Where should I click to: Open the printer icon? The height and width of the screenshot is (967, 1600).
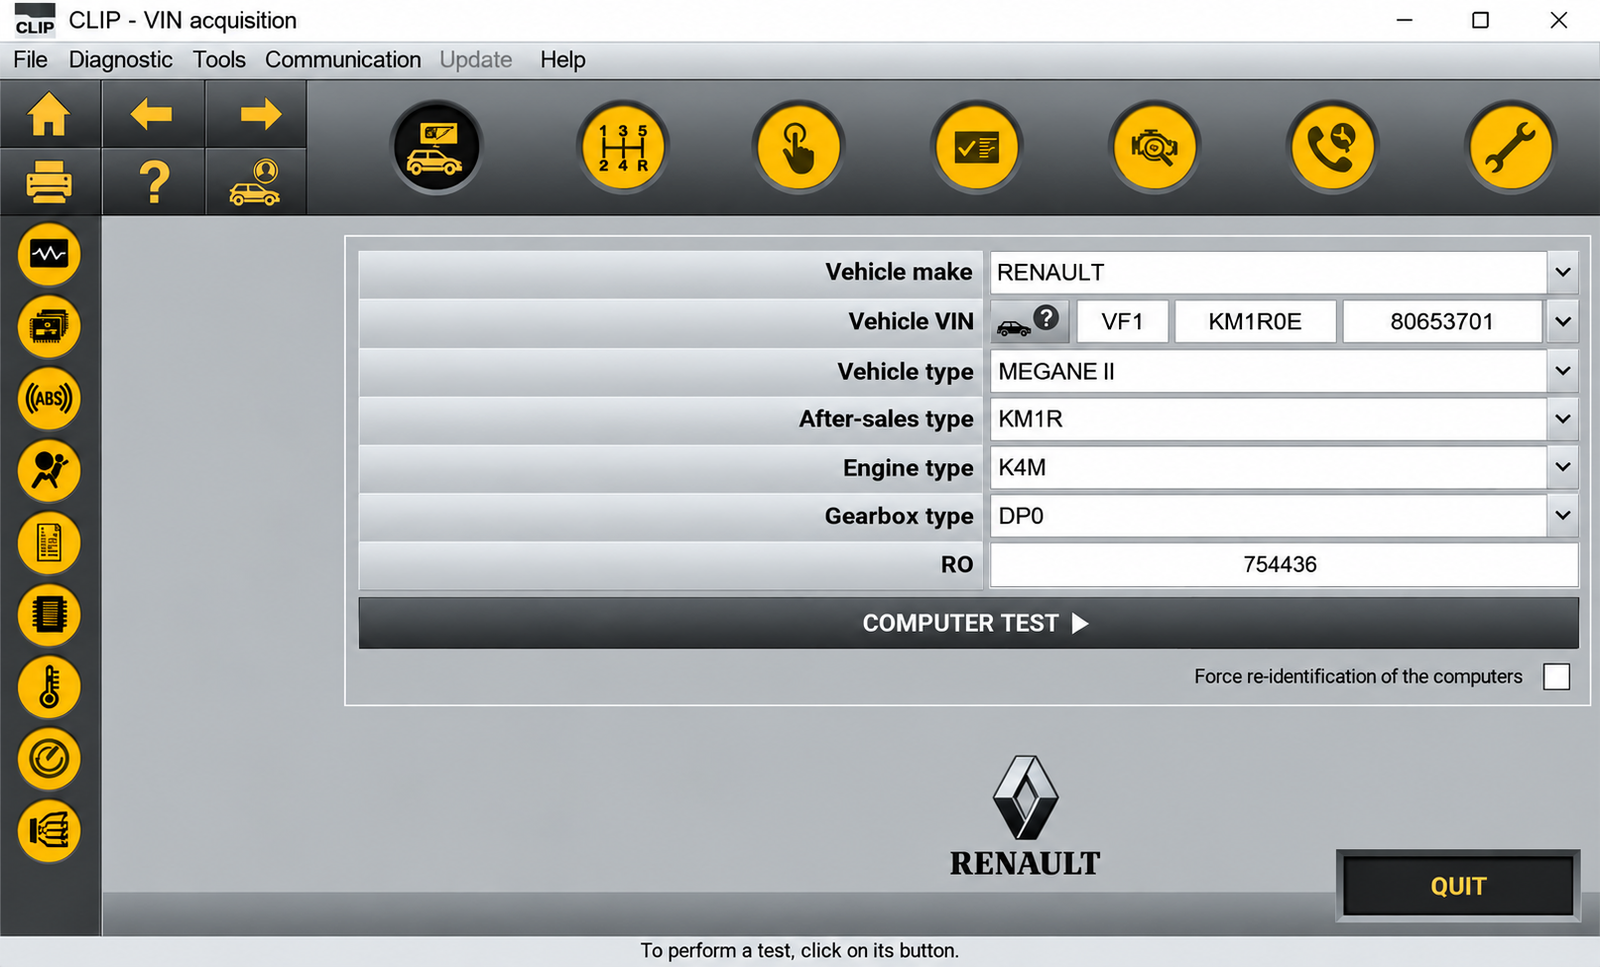click(49, 182)
